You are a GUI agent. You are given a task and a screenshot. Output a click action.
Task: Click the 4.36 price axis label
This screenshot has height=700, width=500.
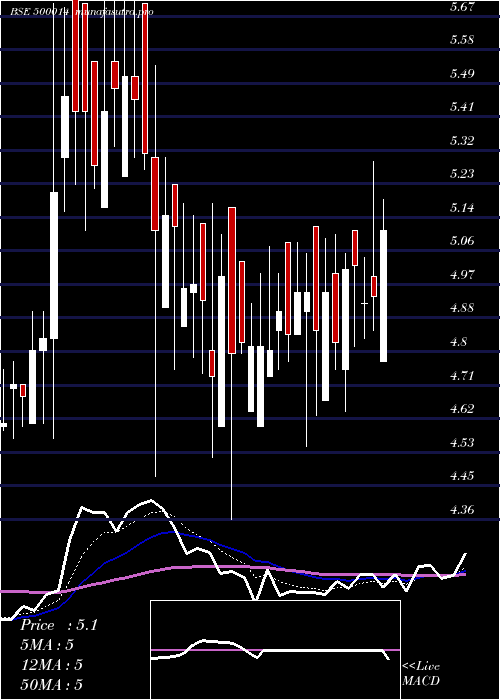[x=461, y=509]
